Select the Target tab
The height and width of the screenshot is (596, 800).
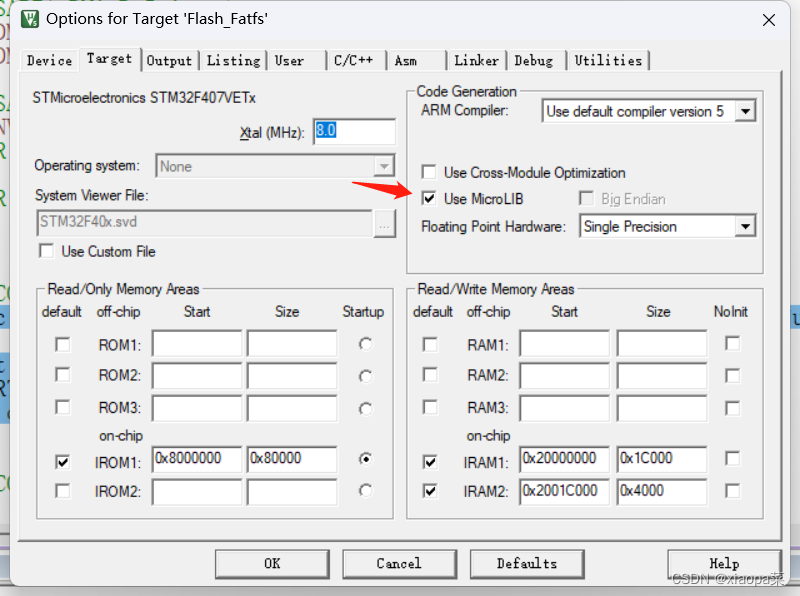[x=109, y=59]
